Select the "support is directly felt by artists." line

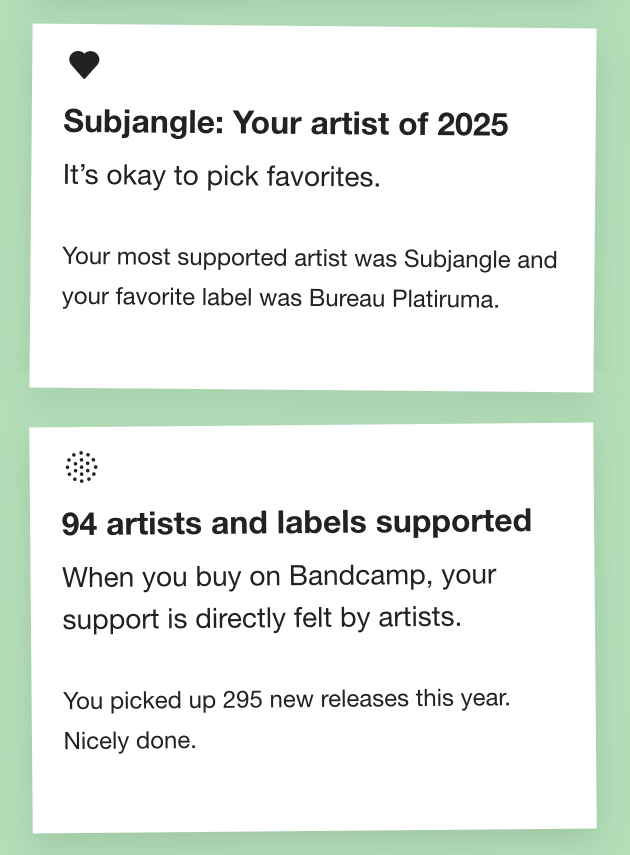[262, 618]
